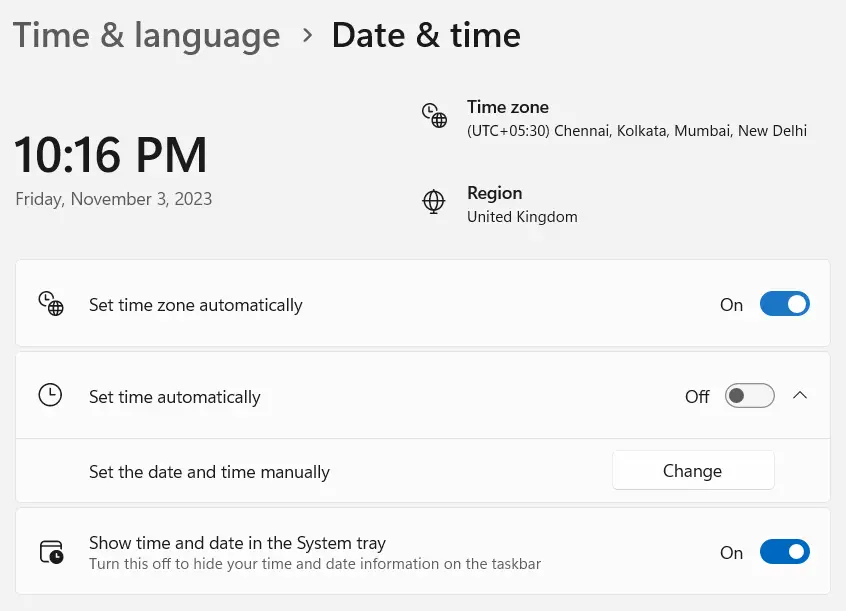
Task: Click the Time zone clock-globe icon
Action: (434, 116)
